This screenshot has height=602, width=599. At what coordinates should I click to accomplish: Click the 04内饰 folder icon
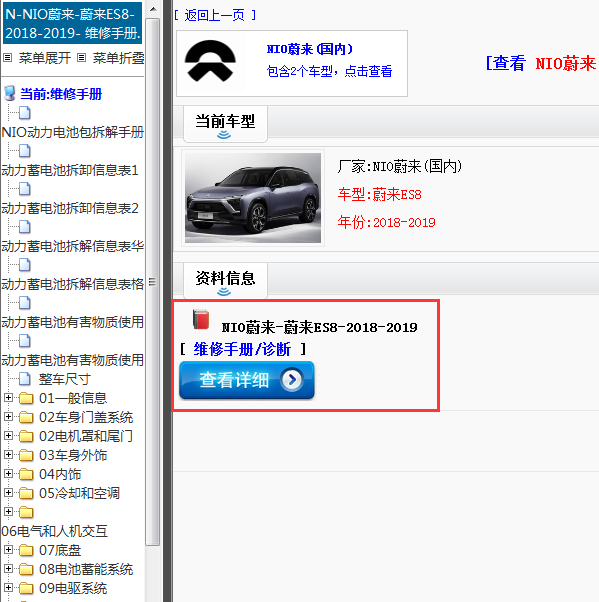pyautogui.click(x=26, y=474)
